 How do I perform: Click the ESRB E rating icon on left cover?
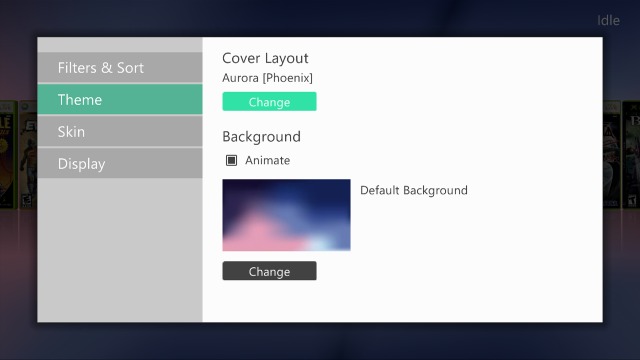coord(27,201)
